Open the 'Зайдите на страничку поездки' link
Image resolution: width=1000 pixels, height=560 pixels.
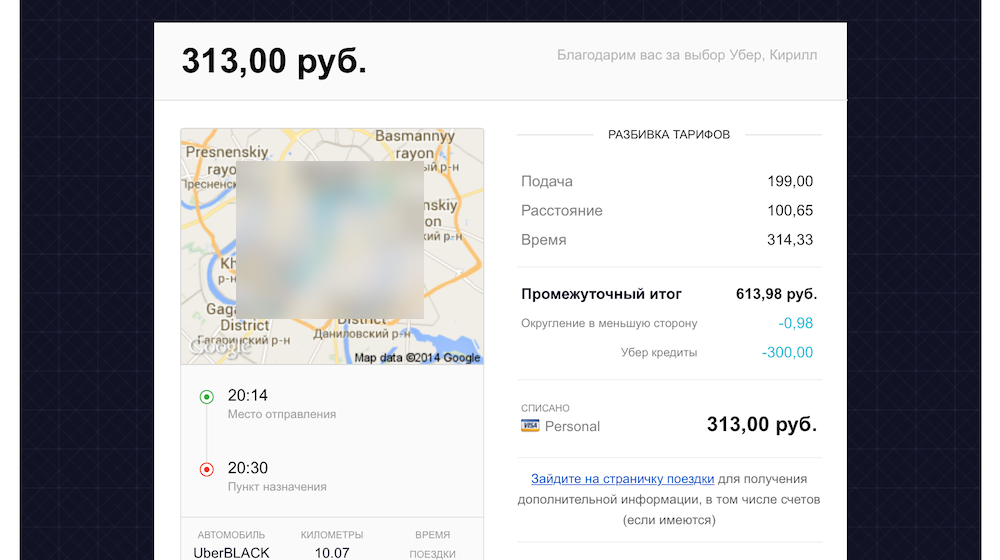pos(622,478)
